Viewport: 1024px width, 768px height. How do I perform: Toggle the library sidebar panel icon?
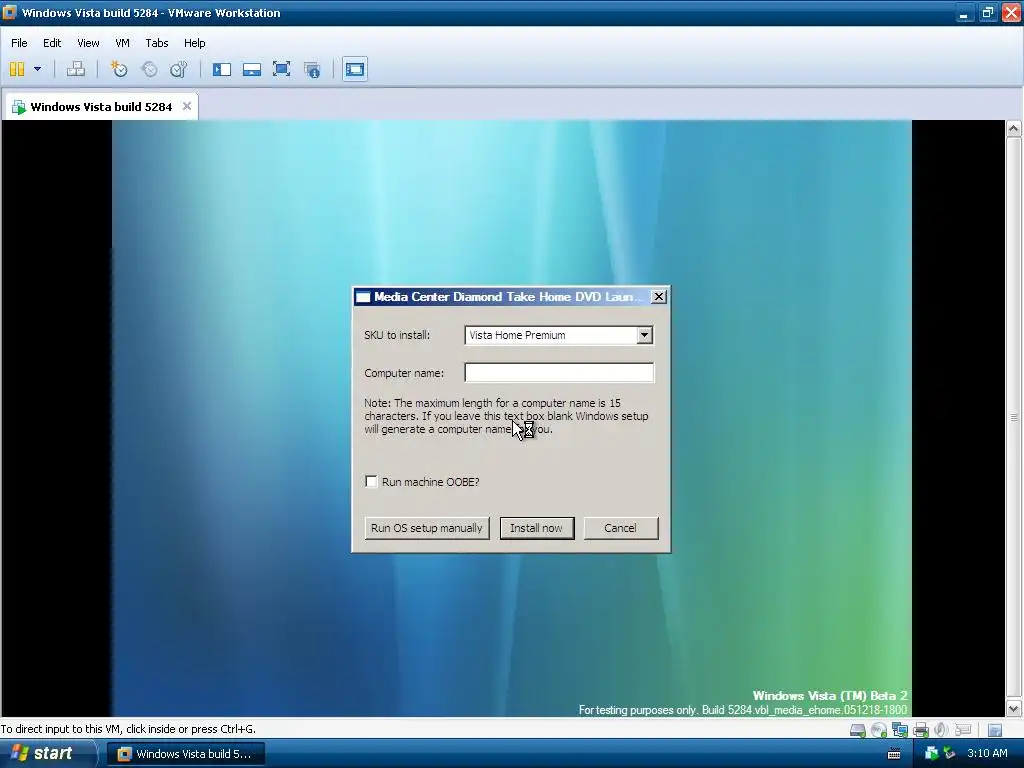coord(221,69)
